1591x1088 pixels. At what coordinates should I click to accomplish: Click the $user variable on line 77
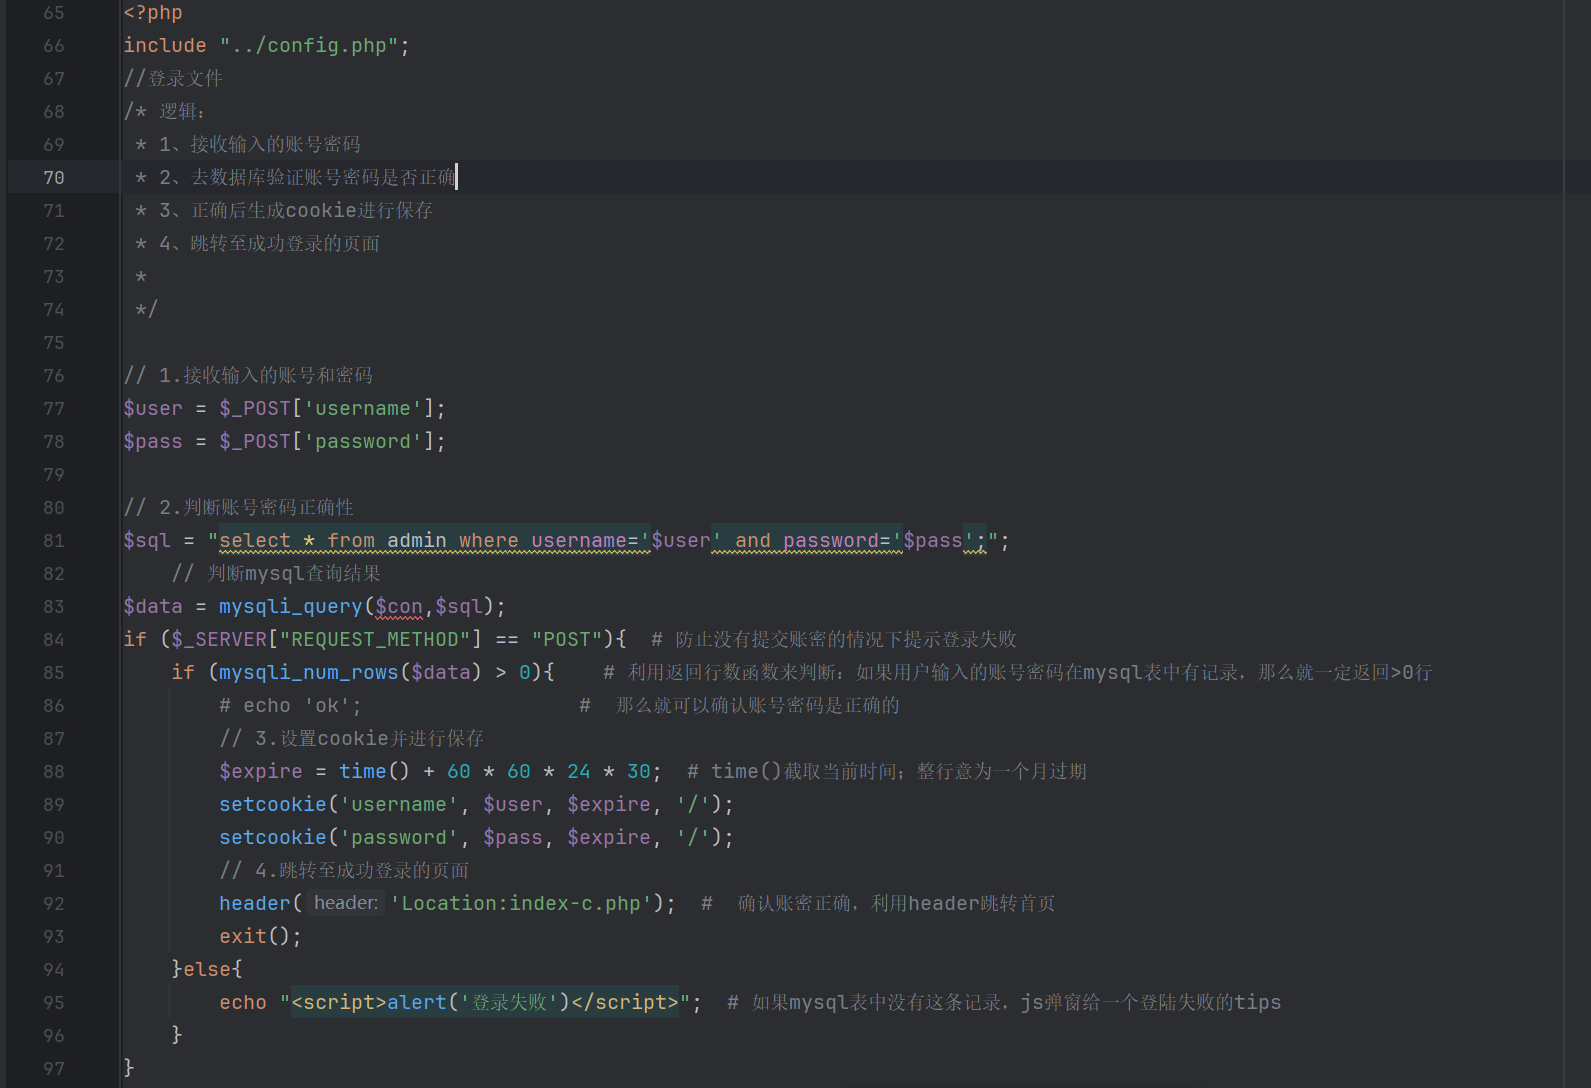[x=153, y=408]
